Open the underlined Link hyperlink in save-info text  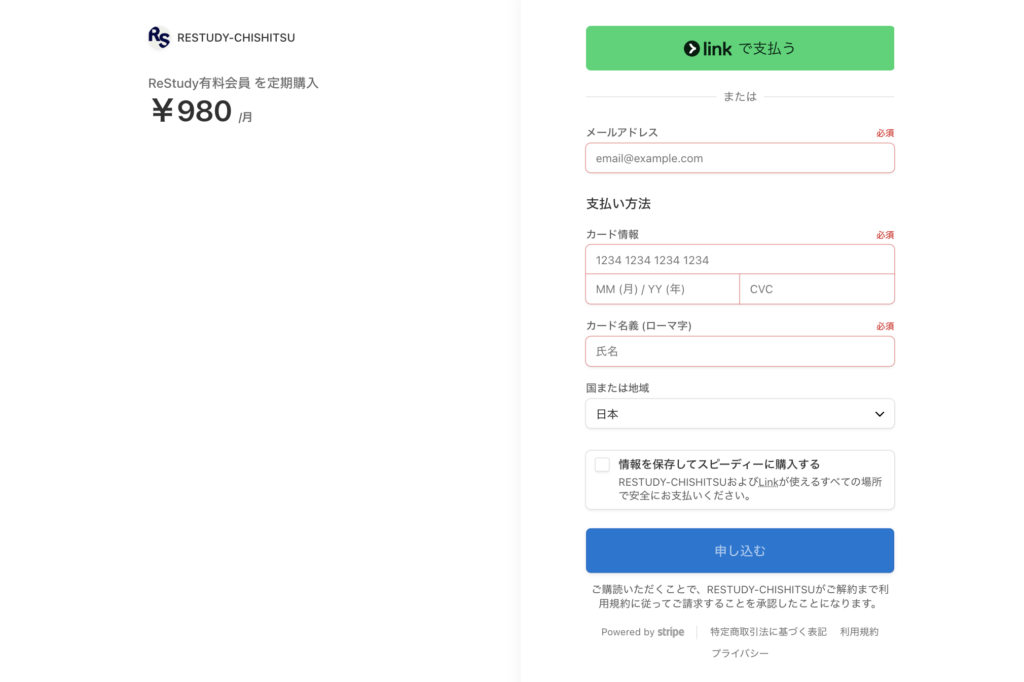[x=768, y=482]
